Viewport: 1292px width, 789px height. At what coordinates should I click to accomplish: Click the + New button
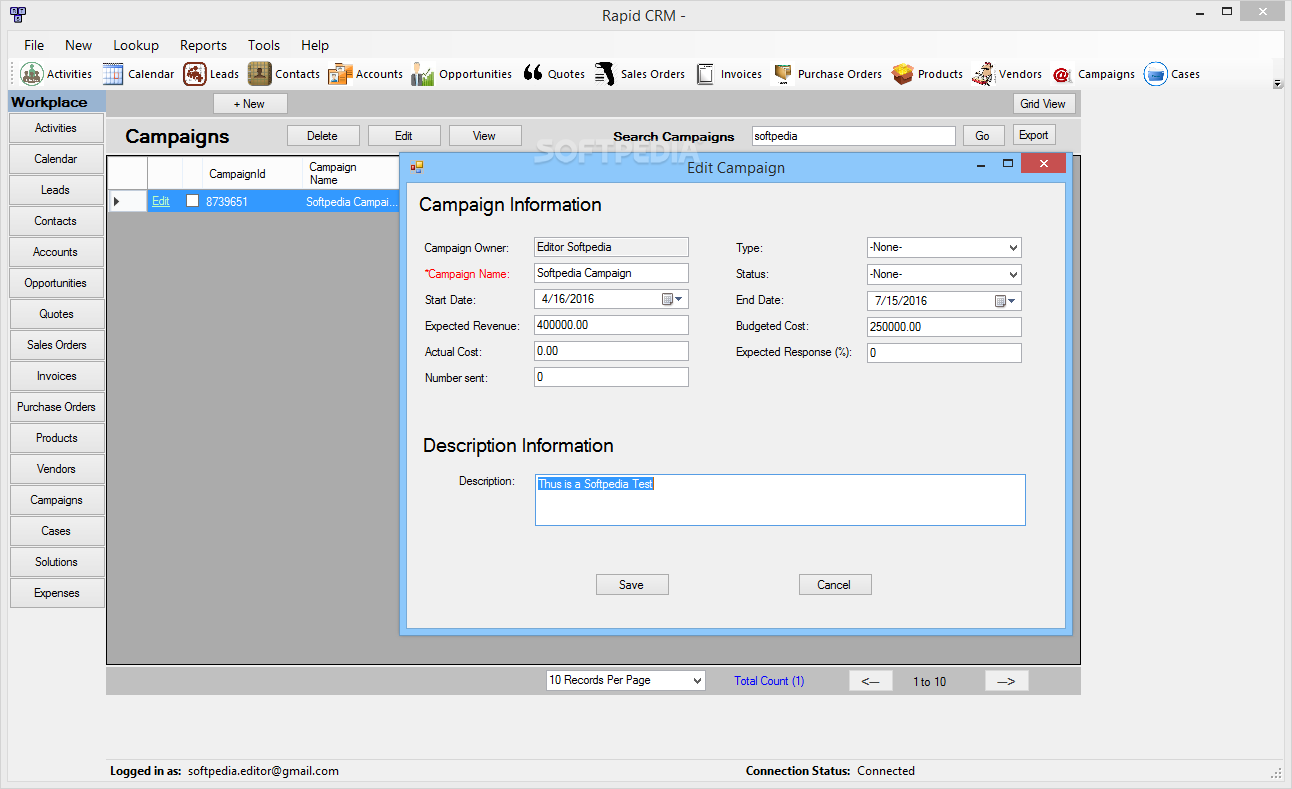[250, 104]
